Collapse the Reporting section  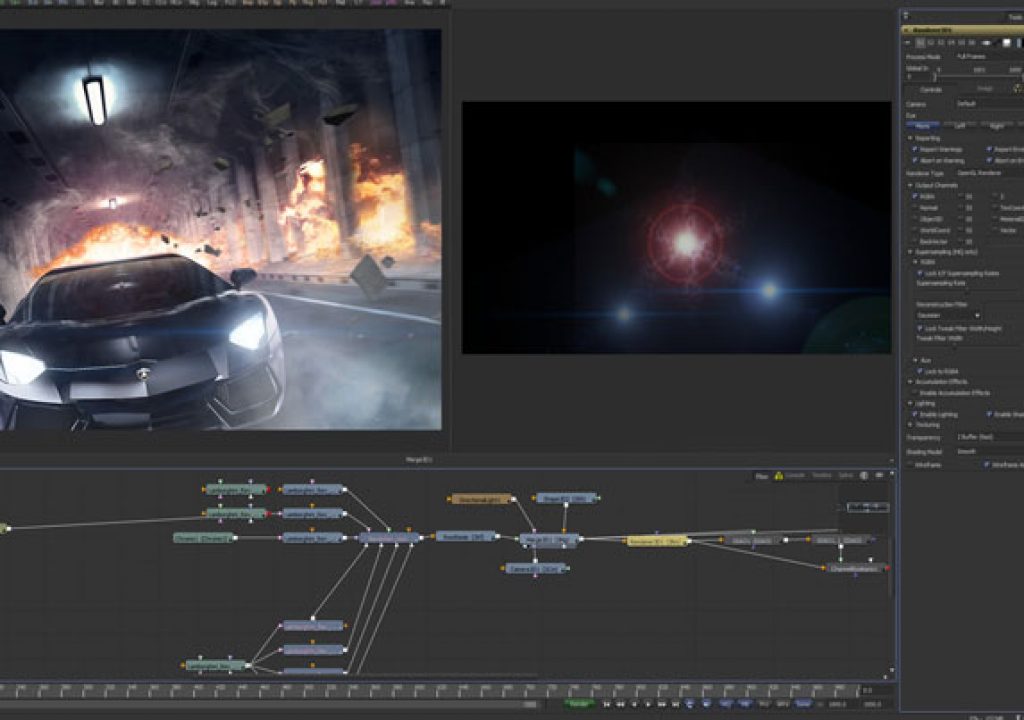click(910, 139)
